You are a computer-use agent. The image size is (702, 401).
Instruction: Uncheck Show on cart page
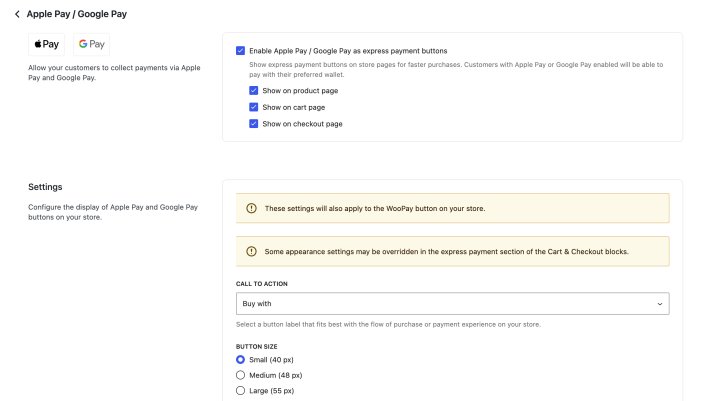tap(253, 107)
